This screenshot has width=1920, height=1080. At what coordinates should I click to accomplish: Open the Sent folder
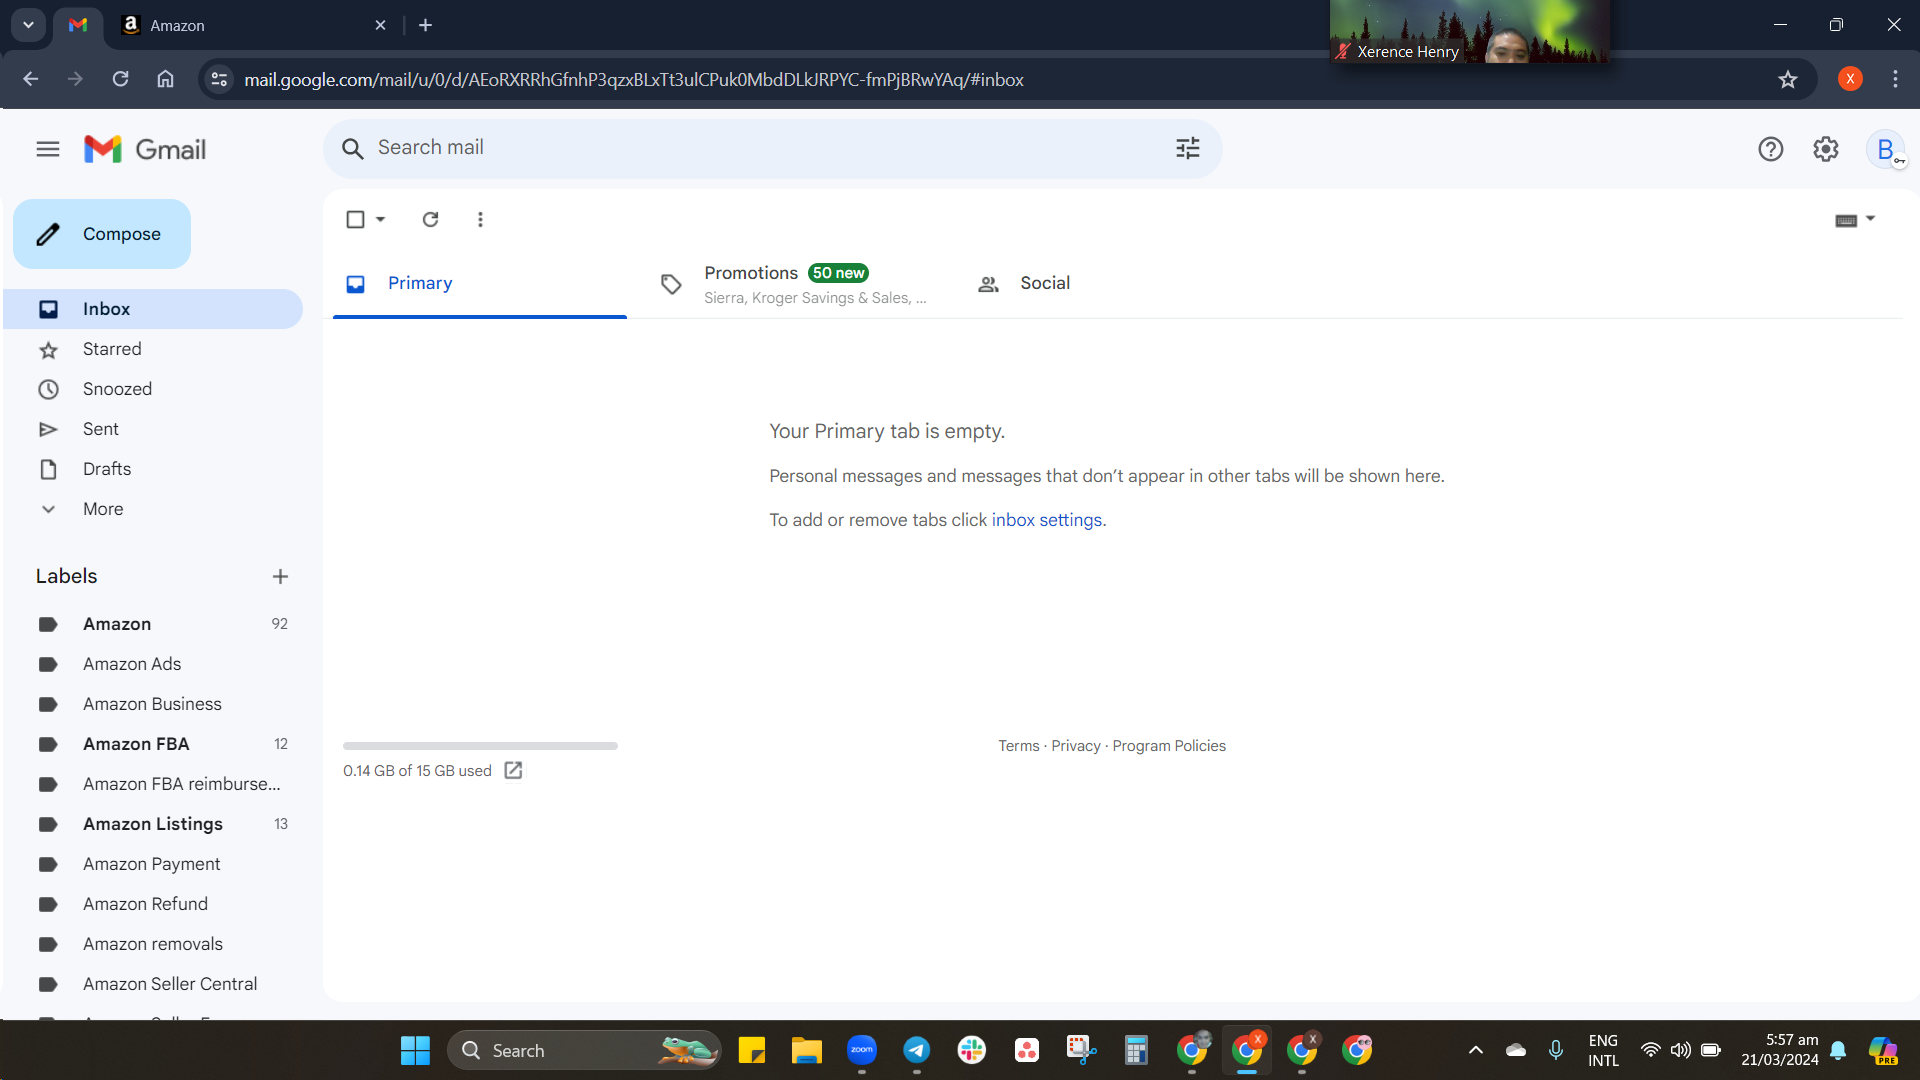[x=152, y=429]
